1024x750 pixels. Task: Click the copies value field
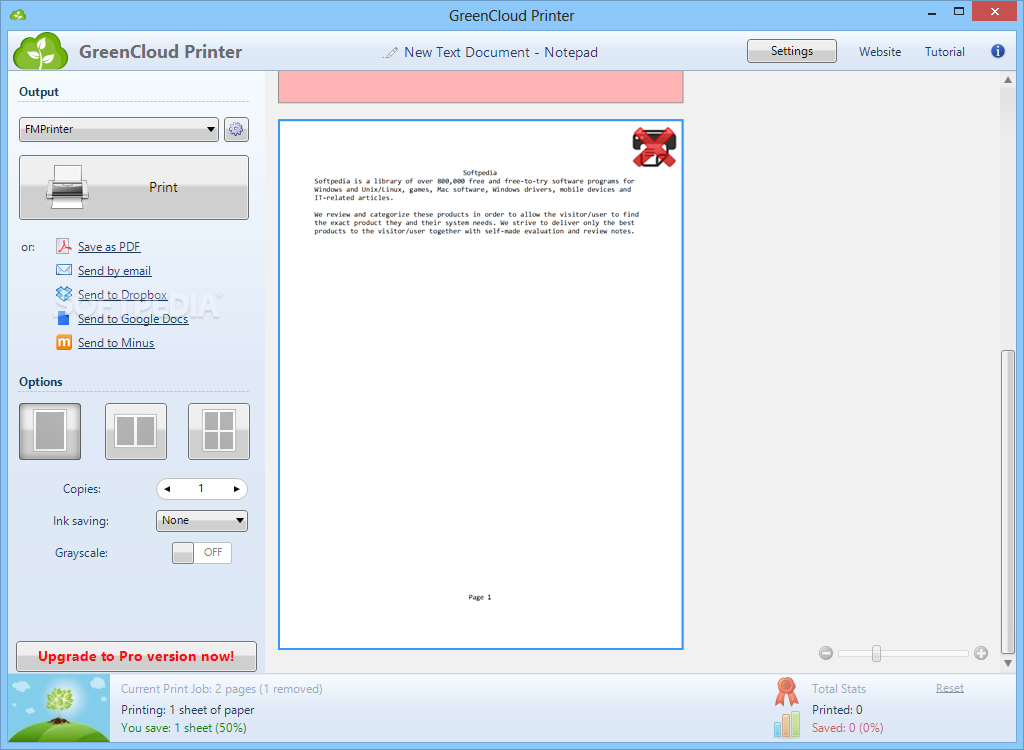tap(201, 489)
